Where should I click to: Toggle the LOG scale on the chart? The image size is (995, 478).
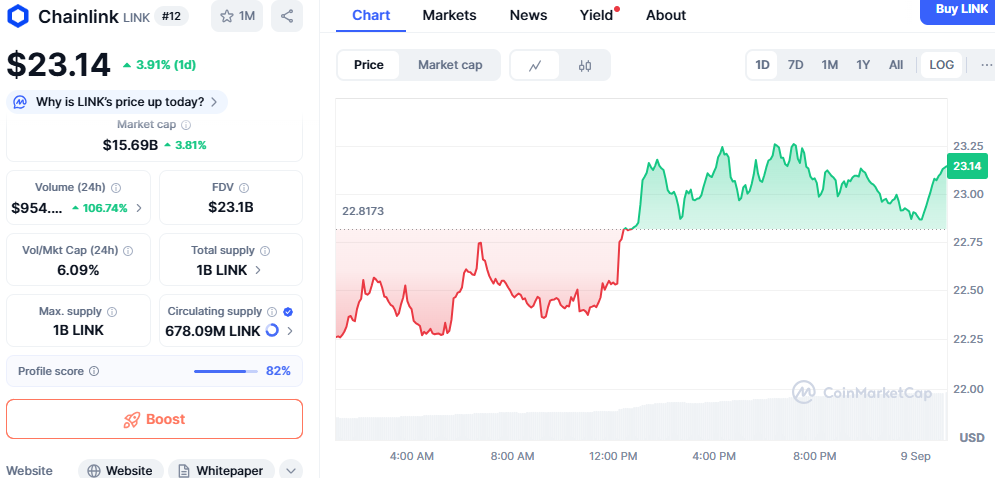941,65
